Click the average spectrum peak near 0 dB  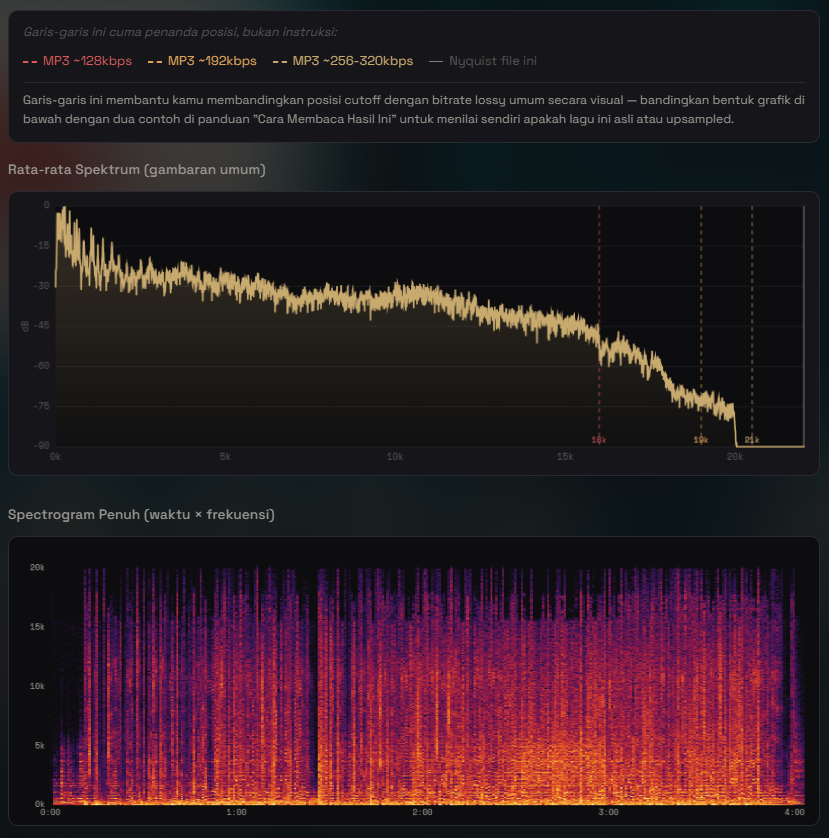pos(64,210)
